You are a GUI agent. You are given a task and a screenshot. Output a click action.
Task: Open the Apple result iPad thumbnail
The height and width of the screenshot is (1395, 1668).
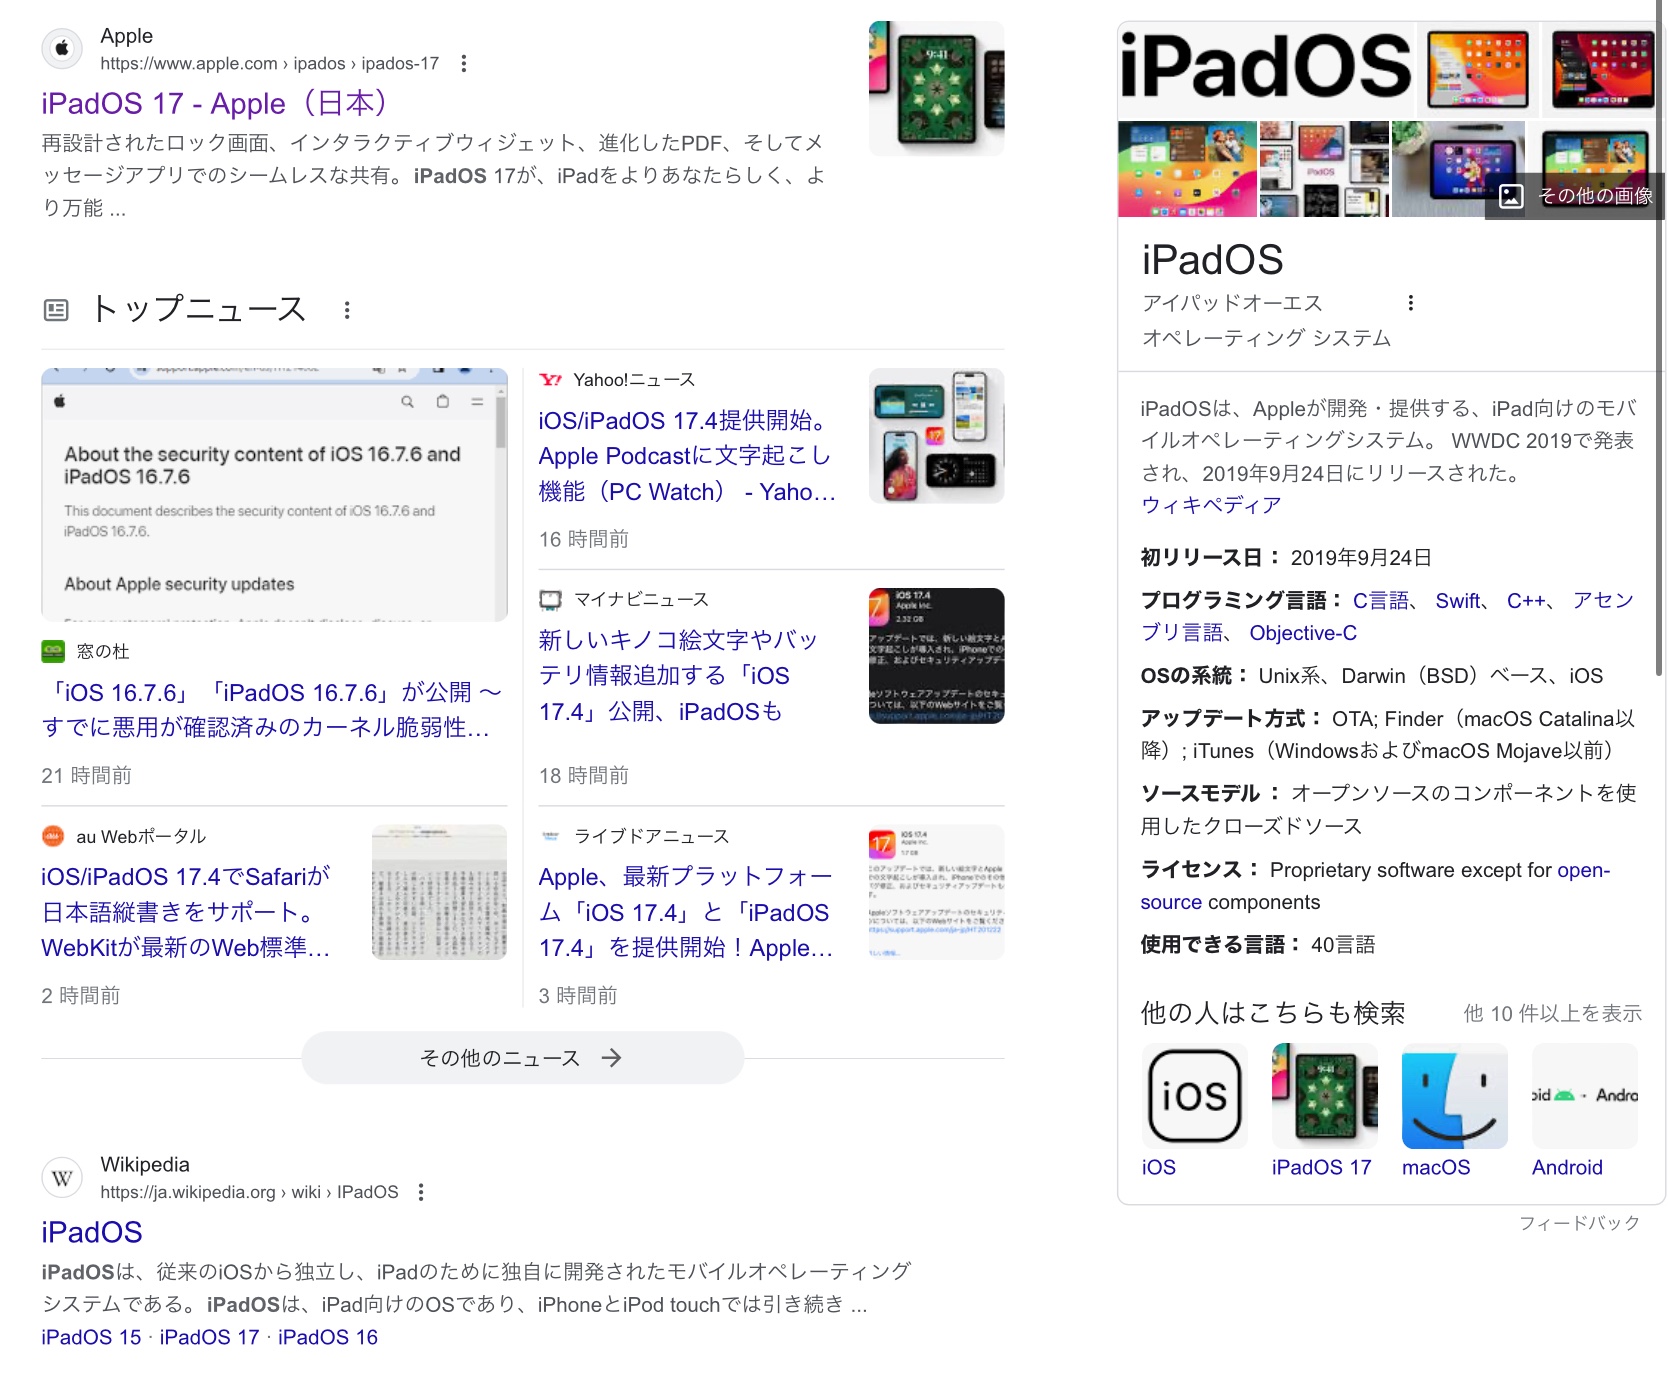click(936, 88)
